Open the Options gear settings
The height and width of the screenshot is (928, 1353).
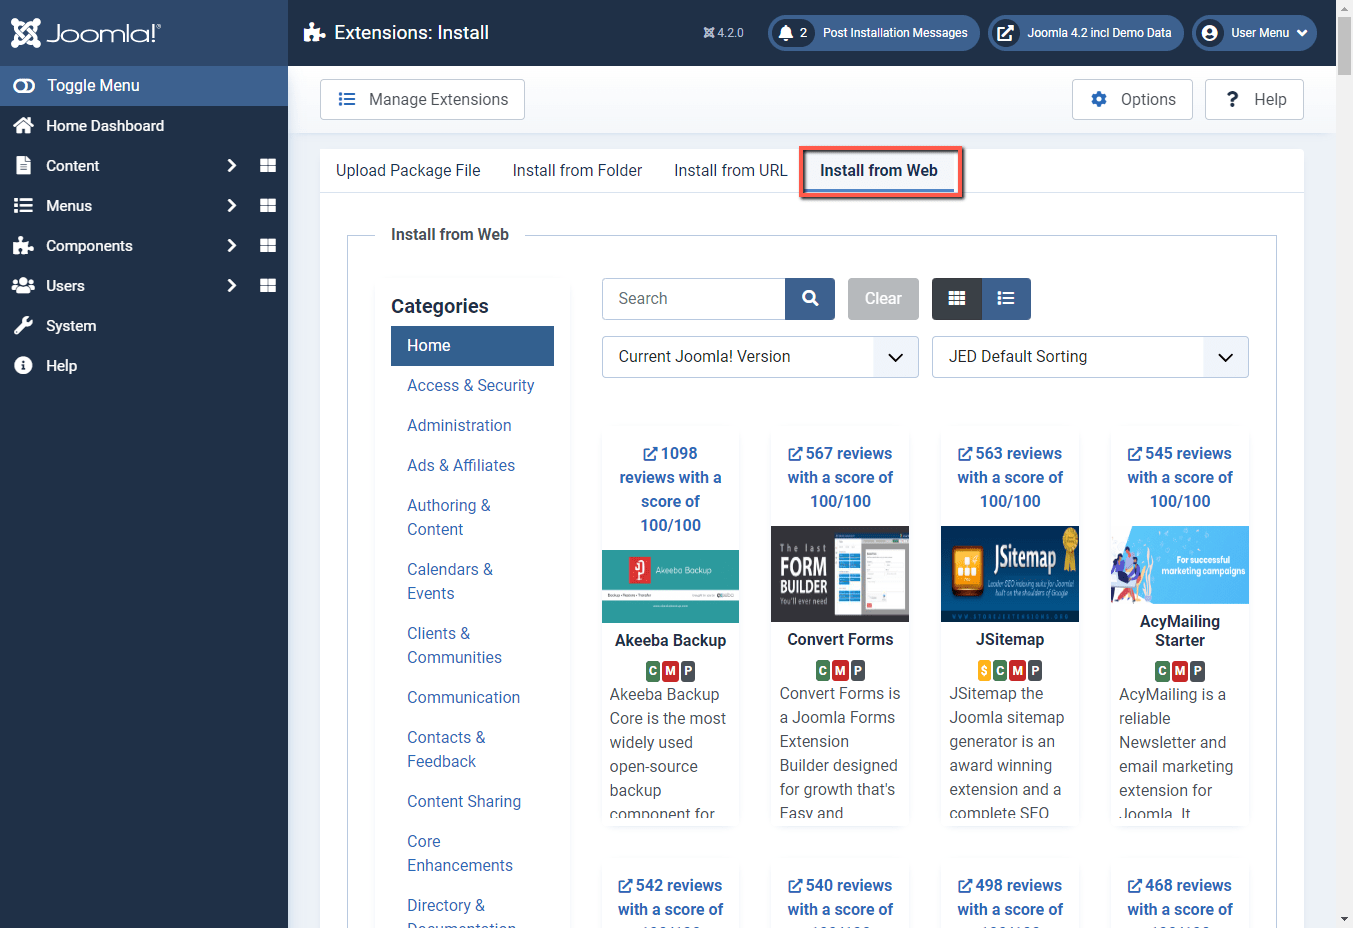point(1131,99)
